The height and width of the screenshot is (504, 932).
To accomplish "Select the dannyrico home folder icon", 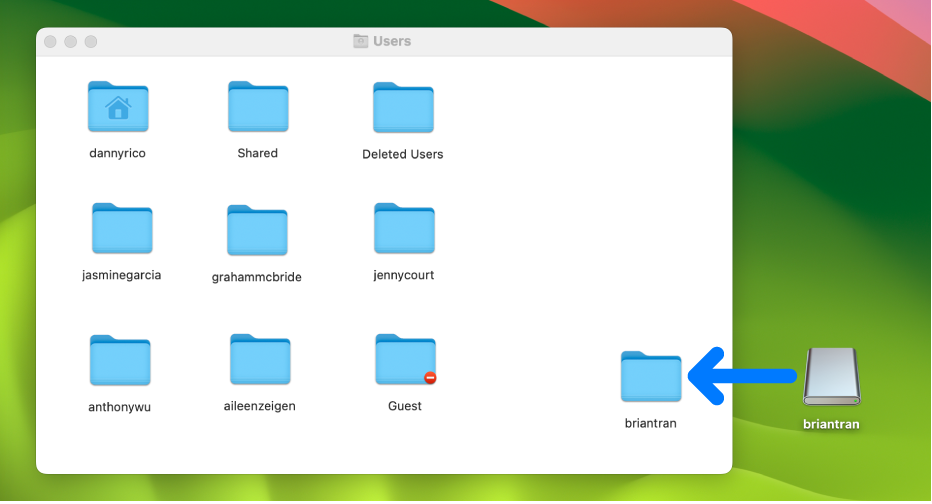I will coord(118,106).
